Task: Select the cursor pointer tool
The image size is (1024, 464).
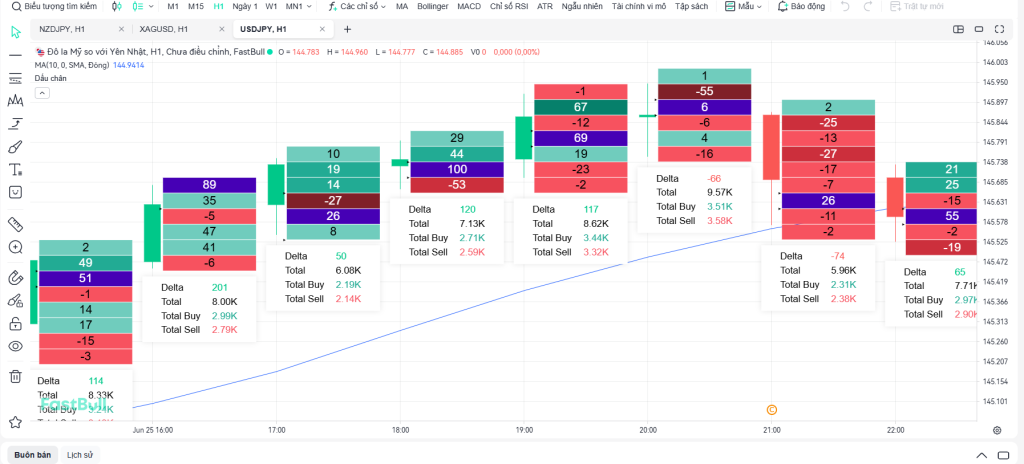Action: (15, 32)
